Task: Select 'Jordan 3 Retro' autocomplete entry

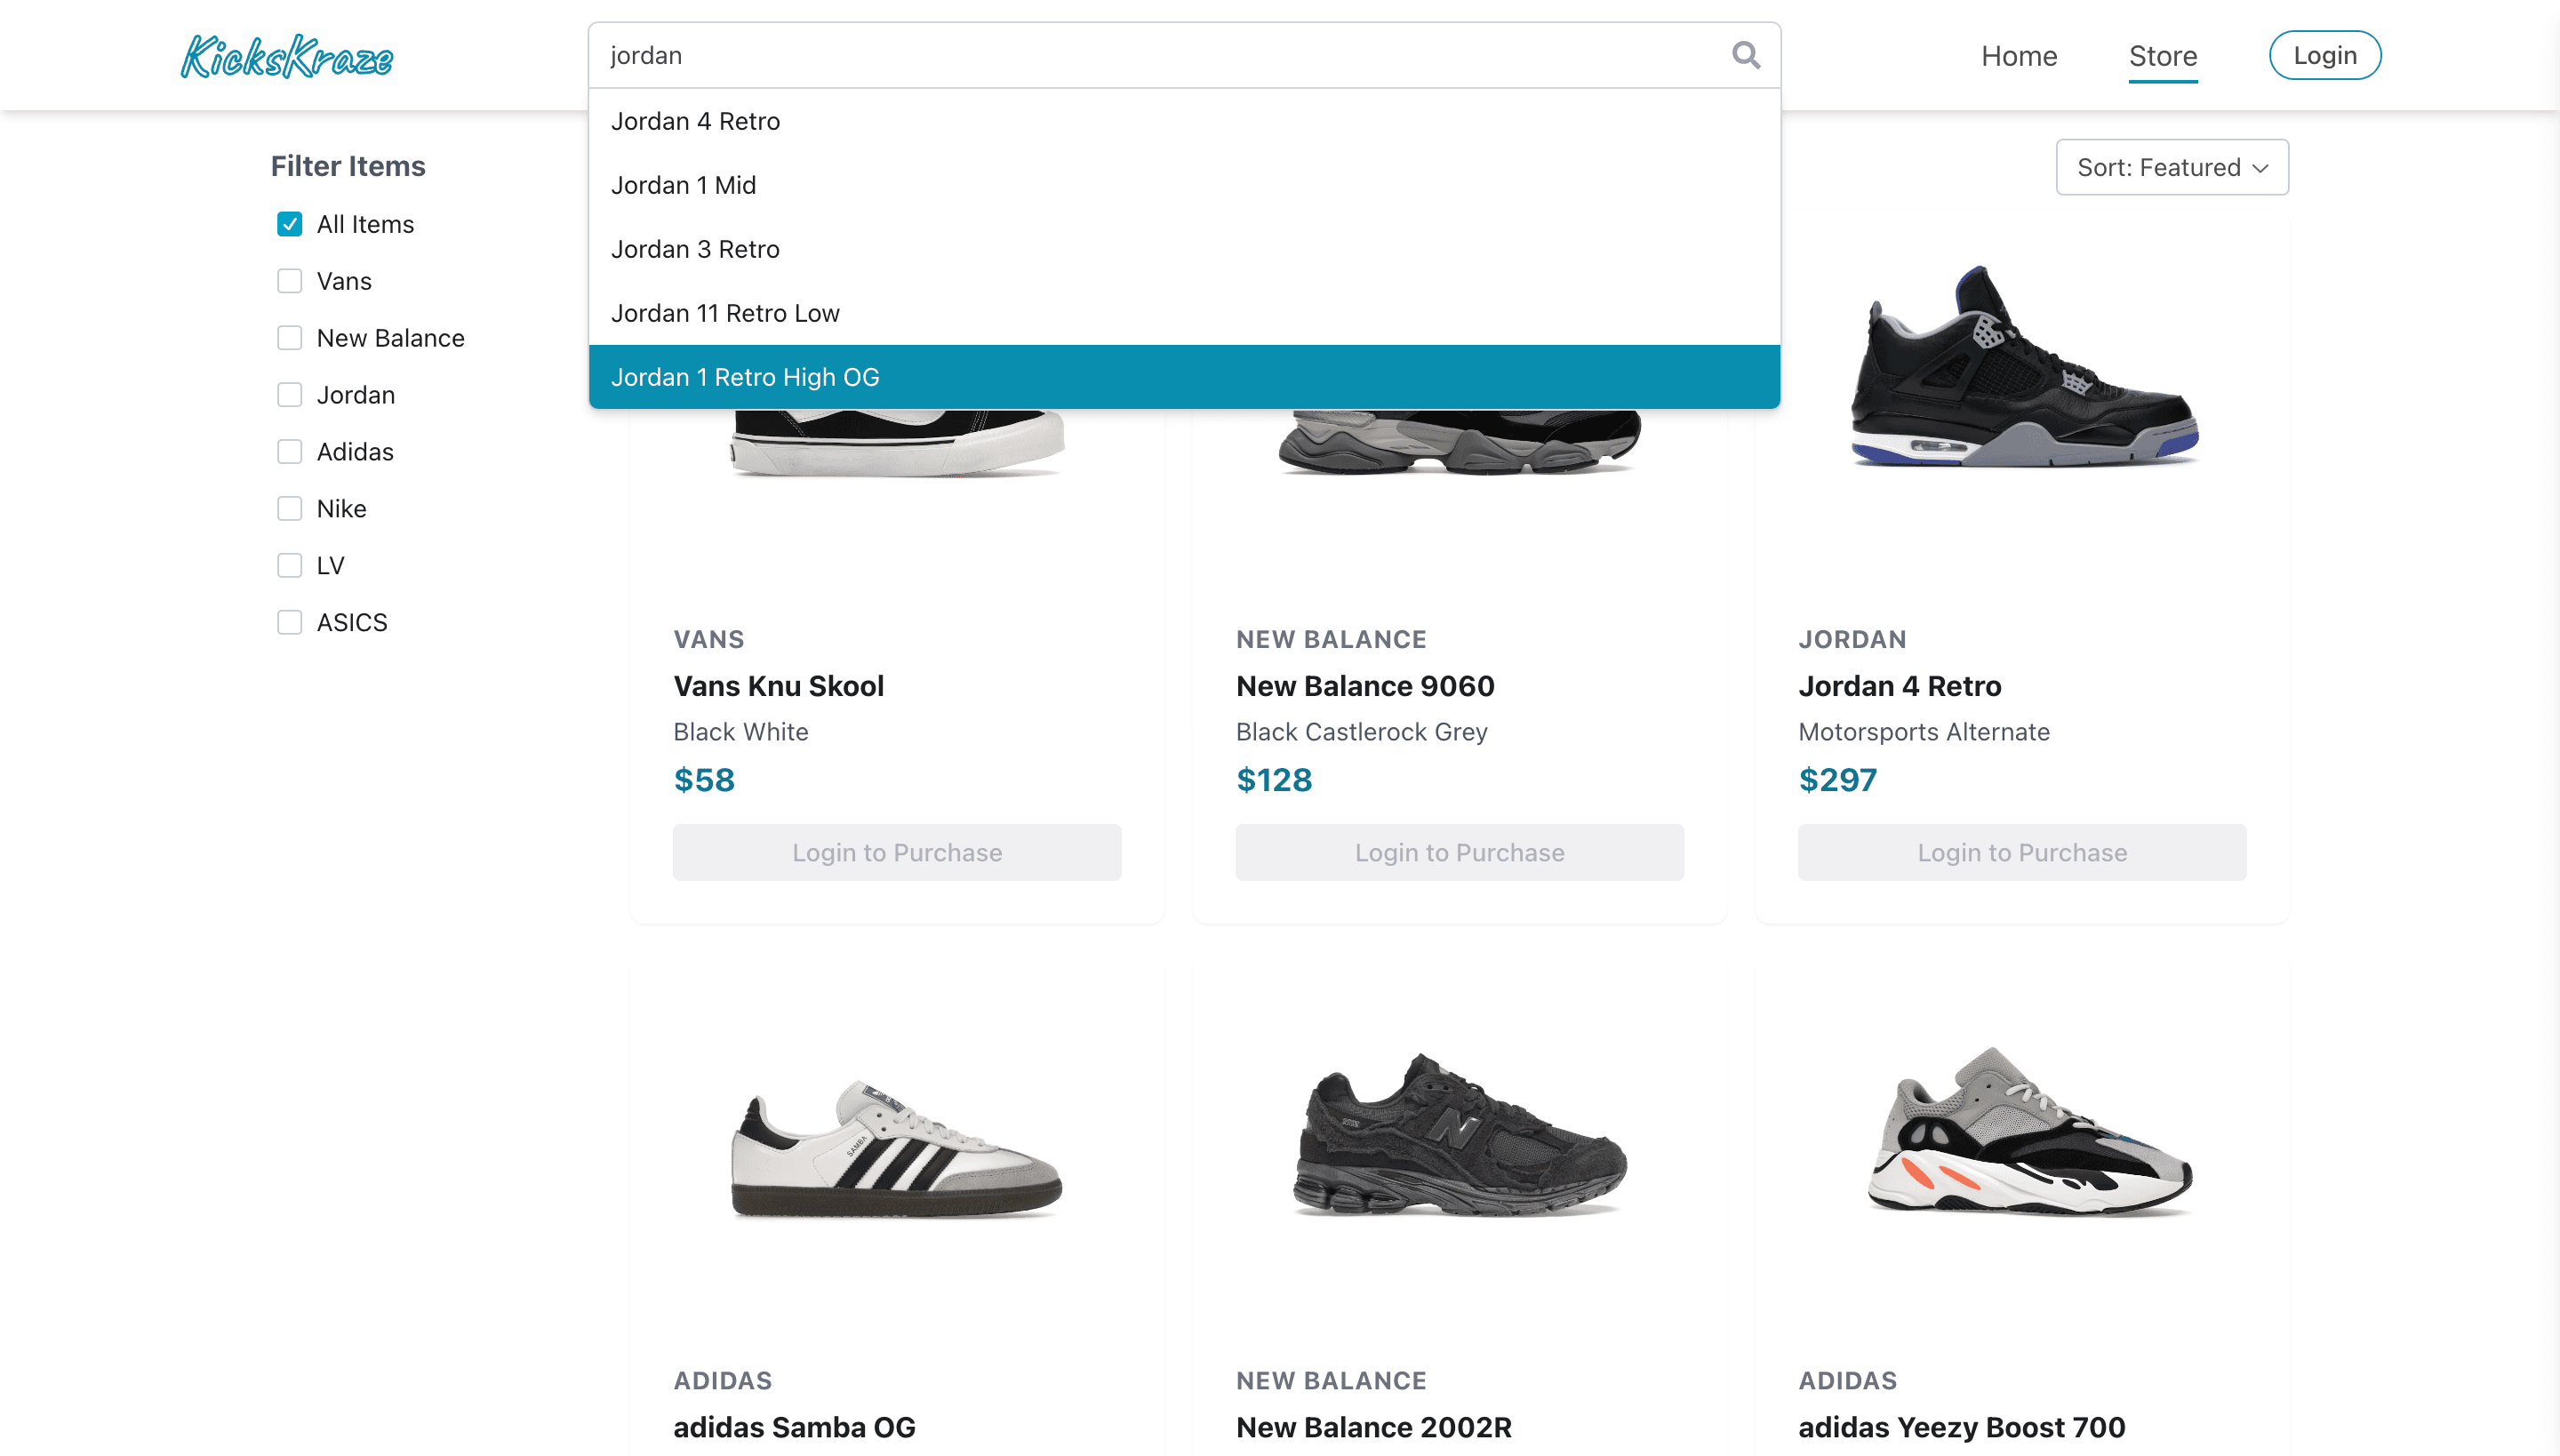Action: (x=696, y=248)
